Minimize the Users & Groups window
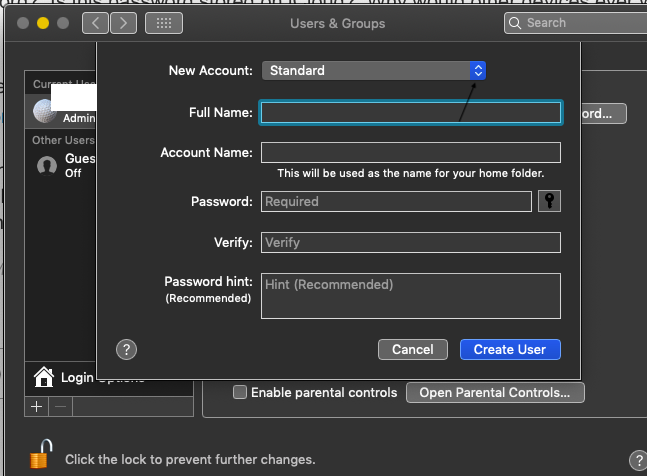This screenshot has width=647, height=476. point(43,23)
